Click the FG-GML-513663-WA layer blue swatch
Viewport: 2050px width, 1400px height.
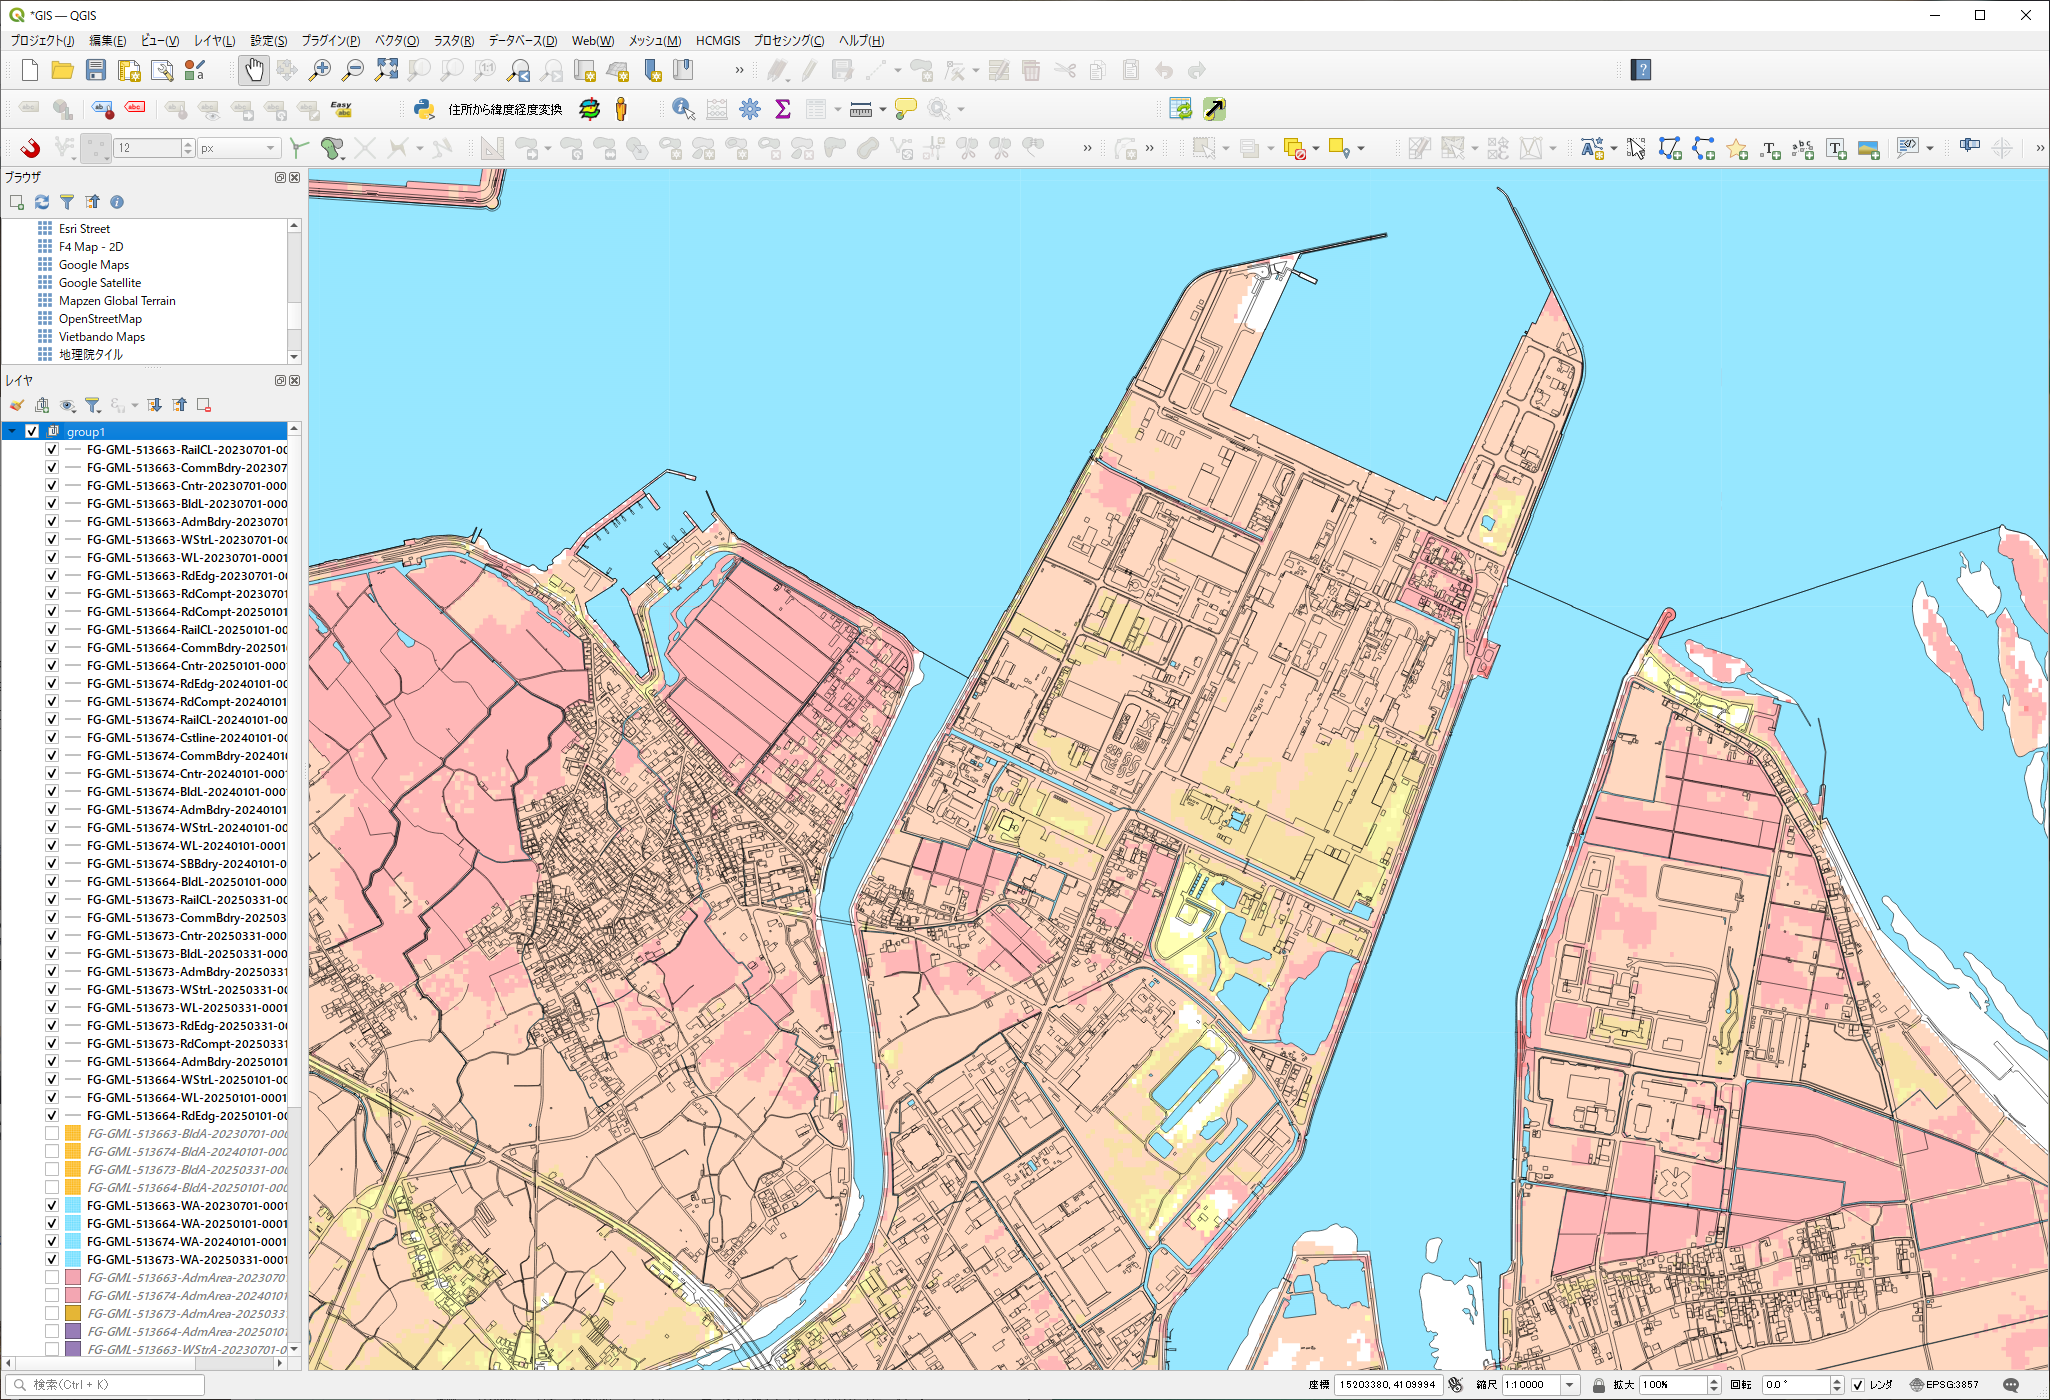pos(73,1205)
